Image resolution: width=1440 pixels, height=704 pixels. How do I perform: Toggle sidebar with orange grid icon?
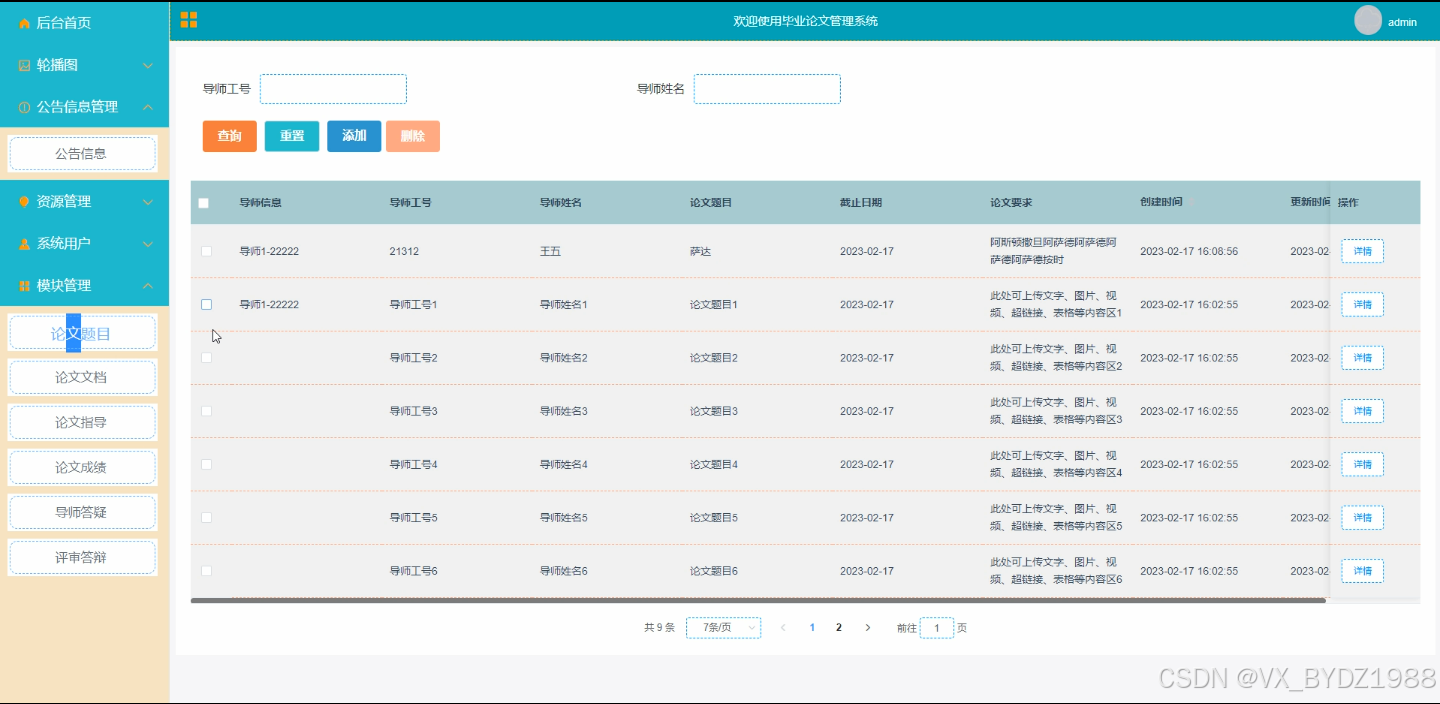click(x=188, y=20)
